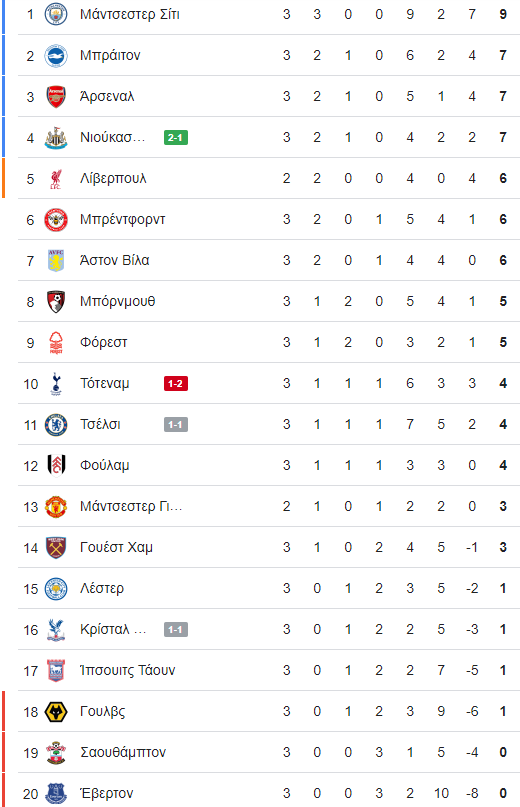Click the Chelsea club crest
Viewport: 520px width, 807px height.
(56, 425)
